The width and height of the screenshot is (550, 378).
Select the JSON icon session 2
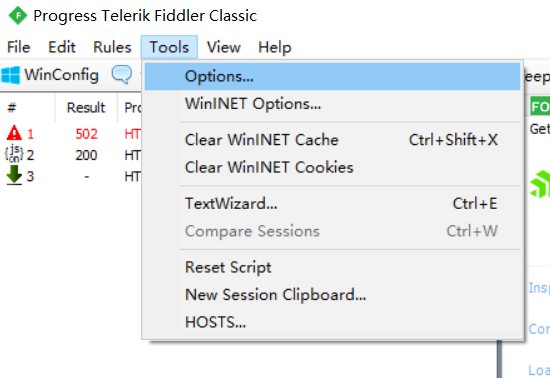pos(14,154)
